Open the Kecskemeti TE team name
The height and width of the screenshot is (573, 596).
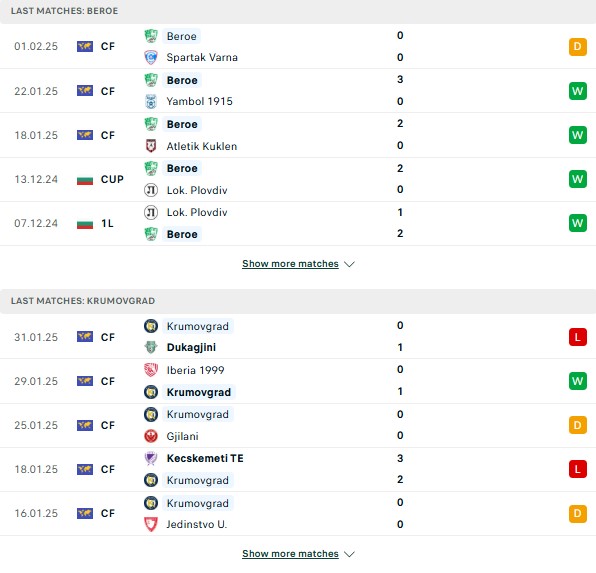click(x=205, y=458)
